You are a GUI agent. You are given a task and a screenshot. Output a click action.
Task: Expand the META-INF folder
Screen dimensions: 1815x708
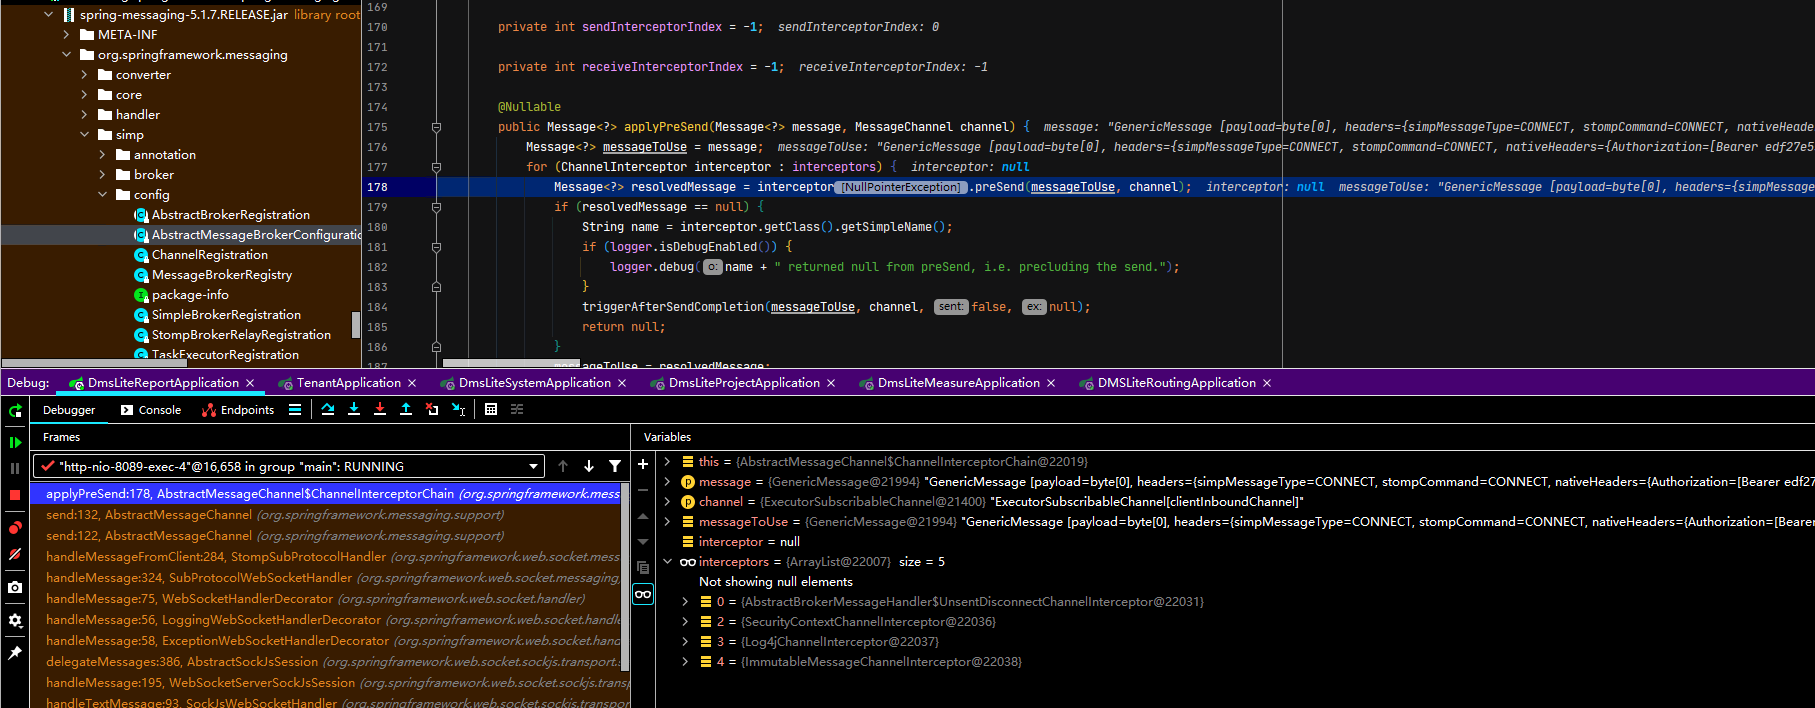(x=67, y=35)
